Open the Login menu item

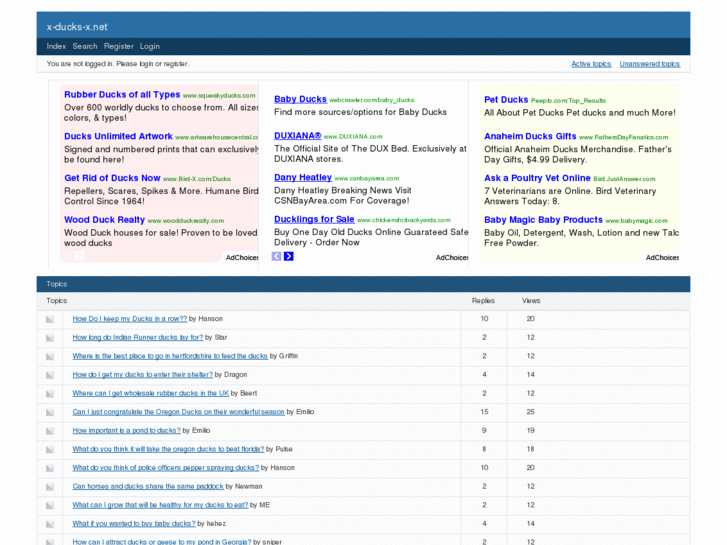click(150, 46)
